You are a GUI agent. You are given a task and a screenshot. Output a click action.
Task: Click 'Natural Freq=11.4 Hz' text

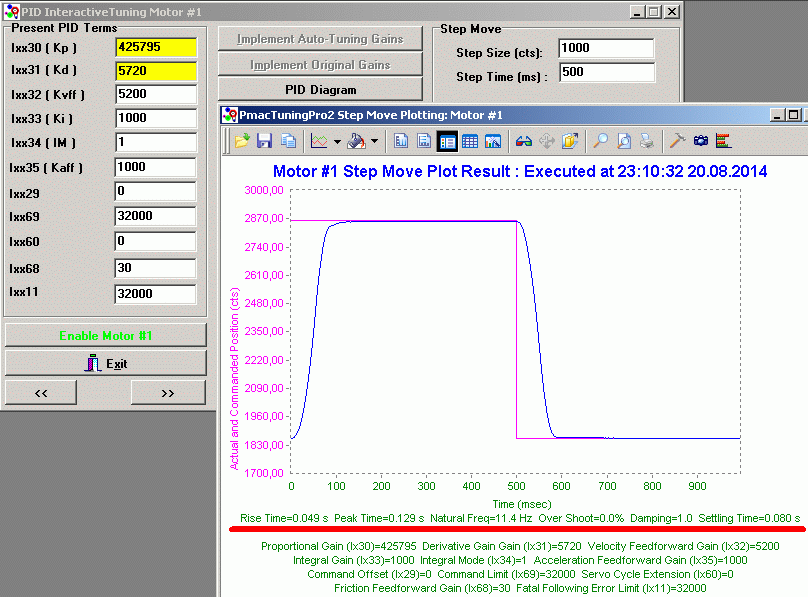coord(481,518)
